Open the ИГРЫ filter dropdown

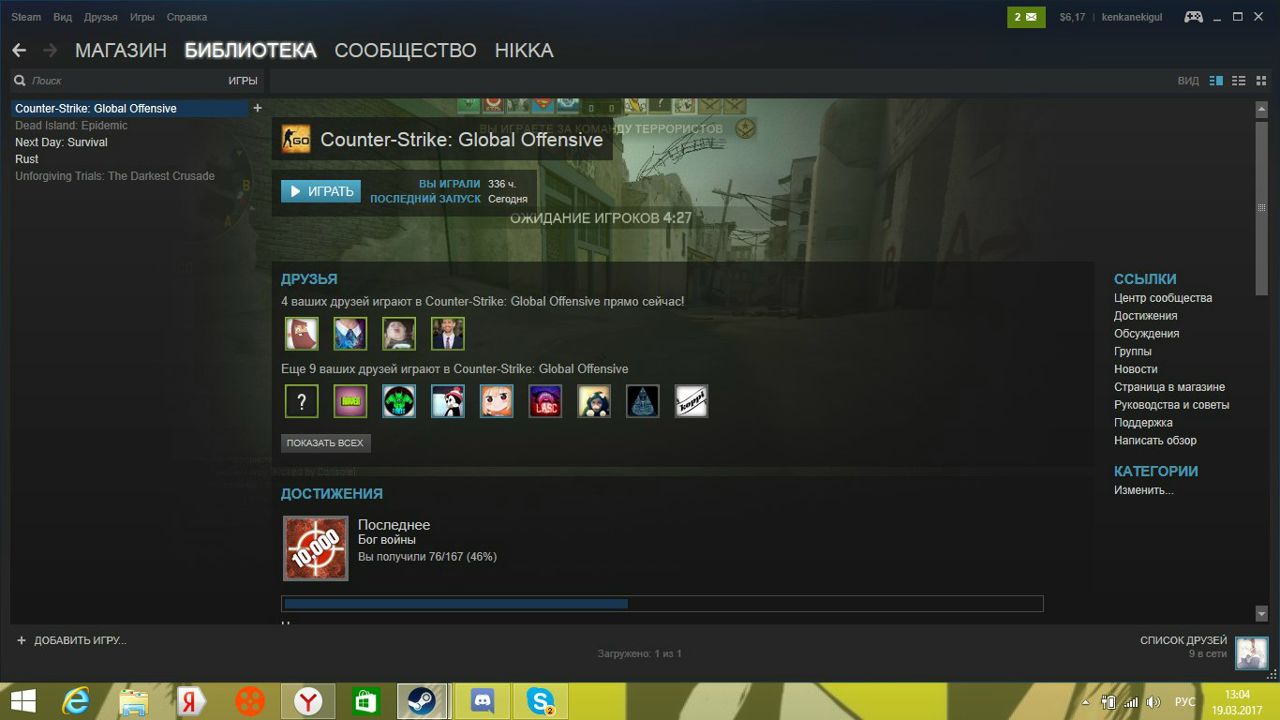pos(243,81)
